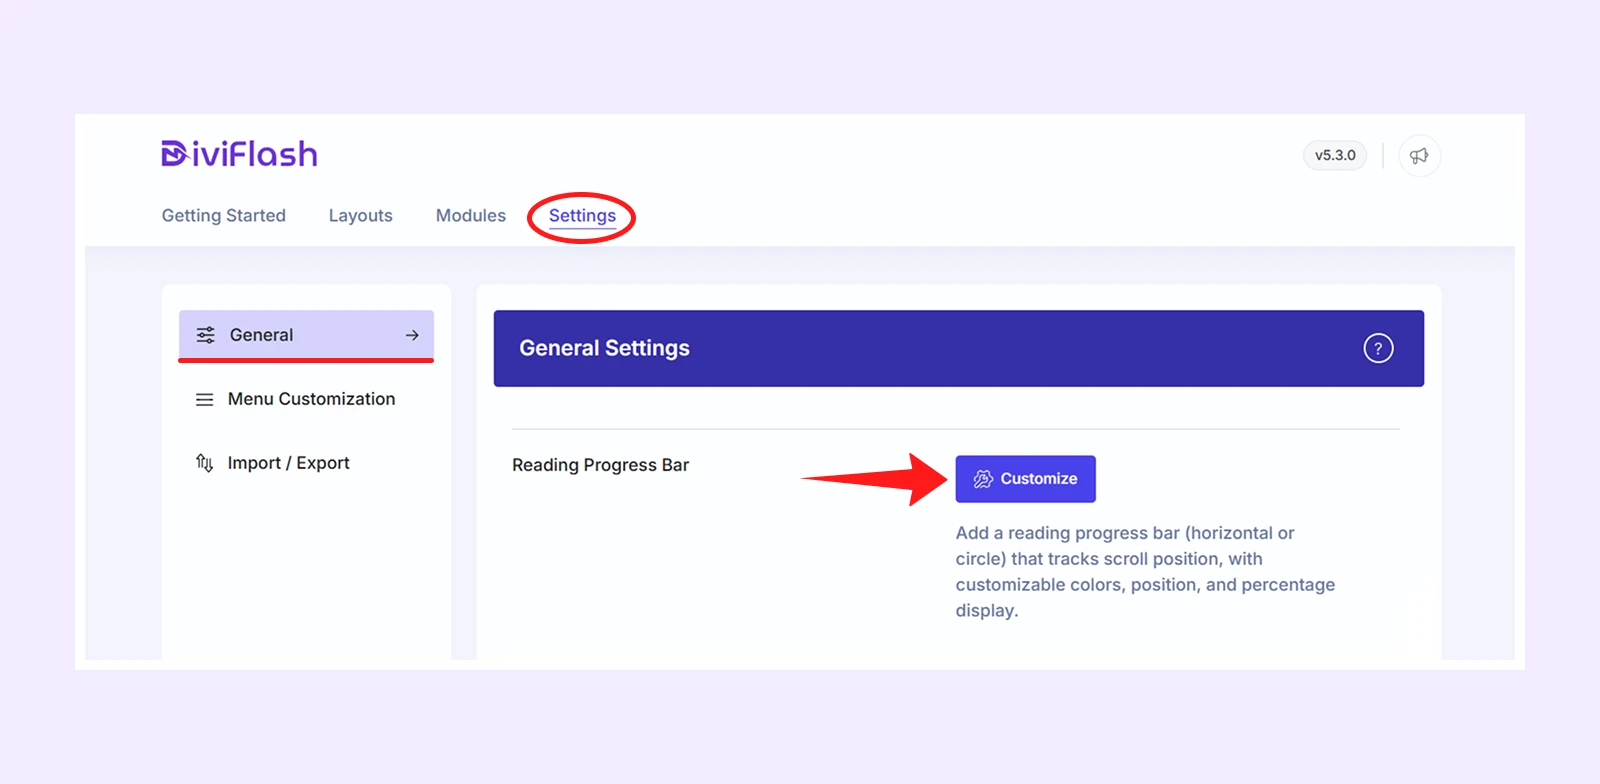Click the DiviFlash logo

click(239, 154)
